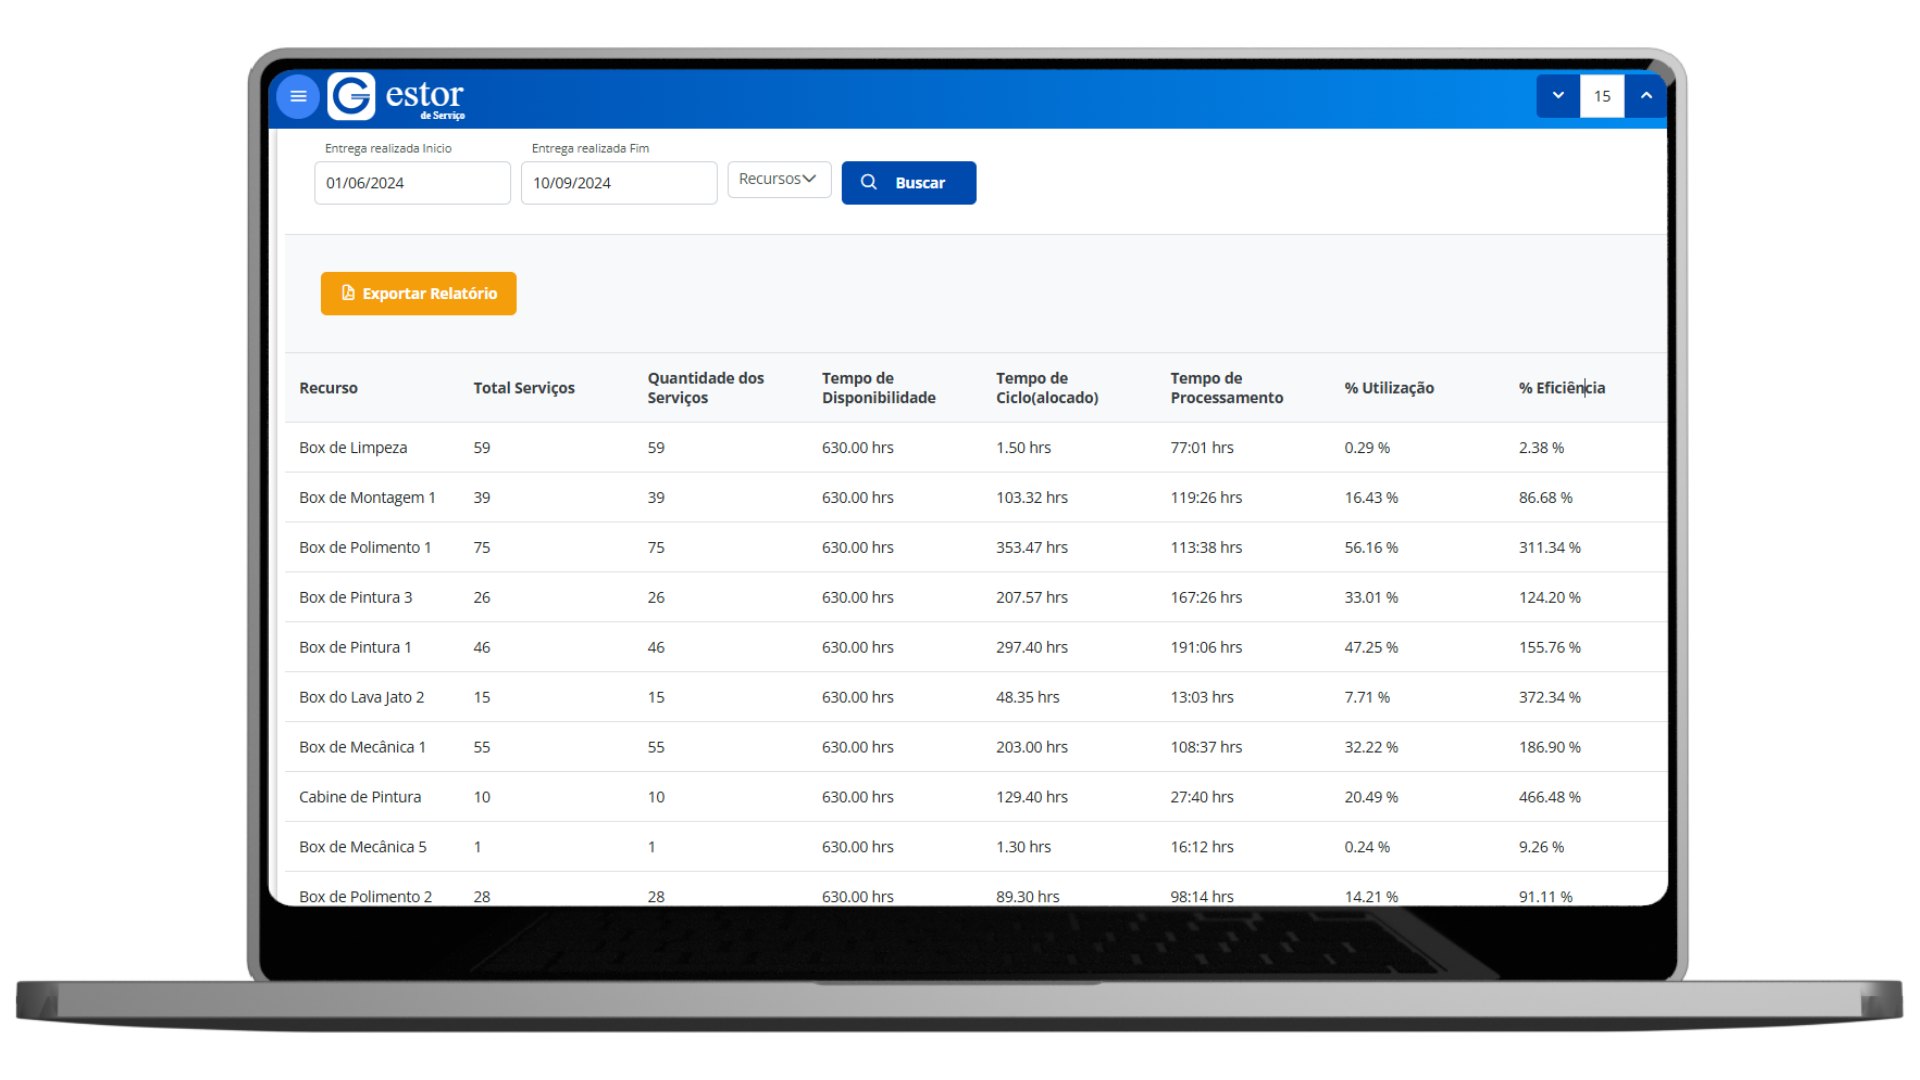The image size is (1920, 1080).
Task: Expand the Recursos dropdown
Action: click(779, 179)
